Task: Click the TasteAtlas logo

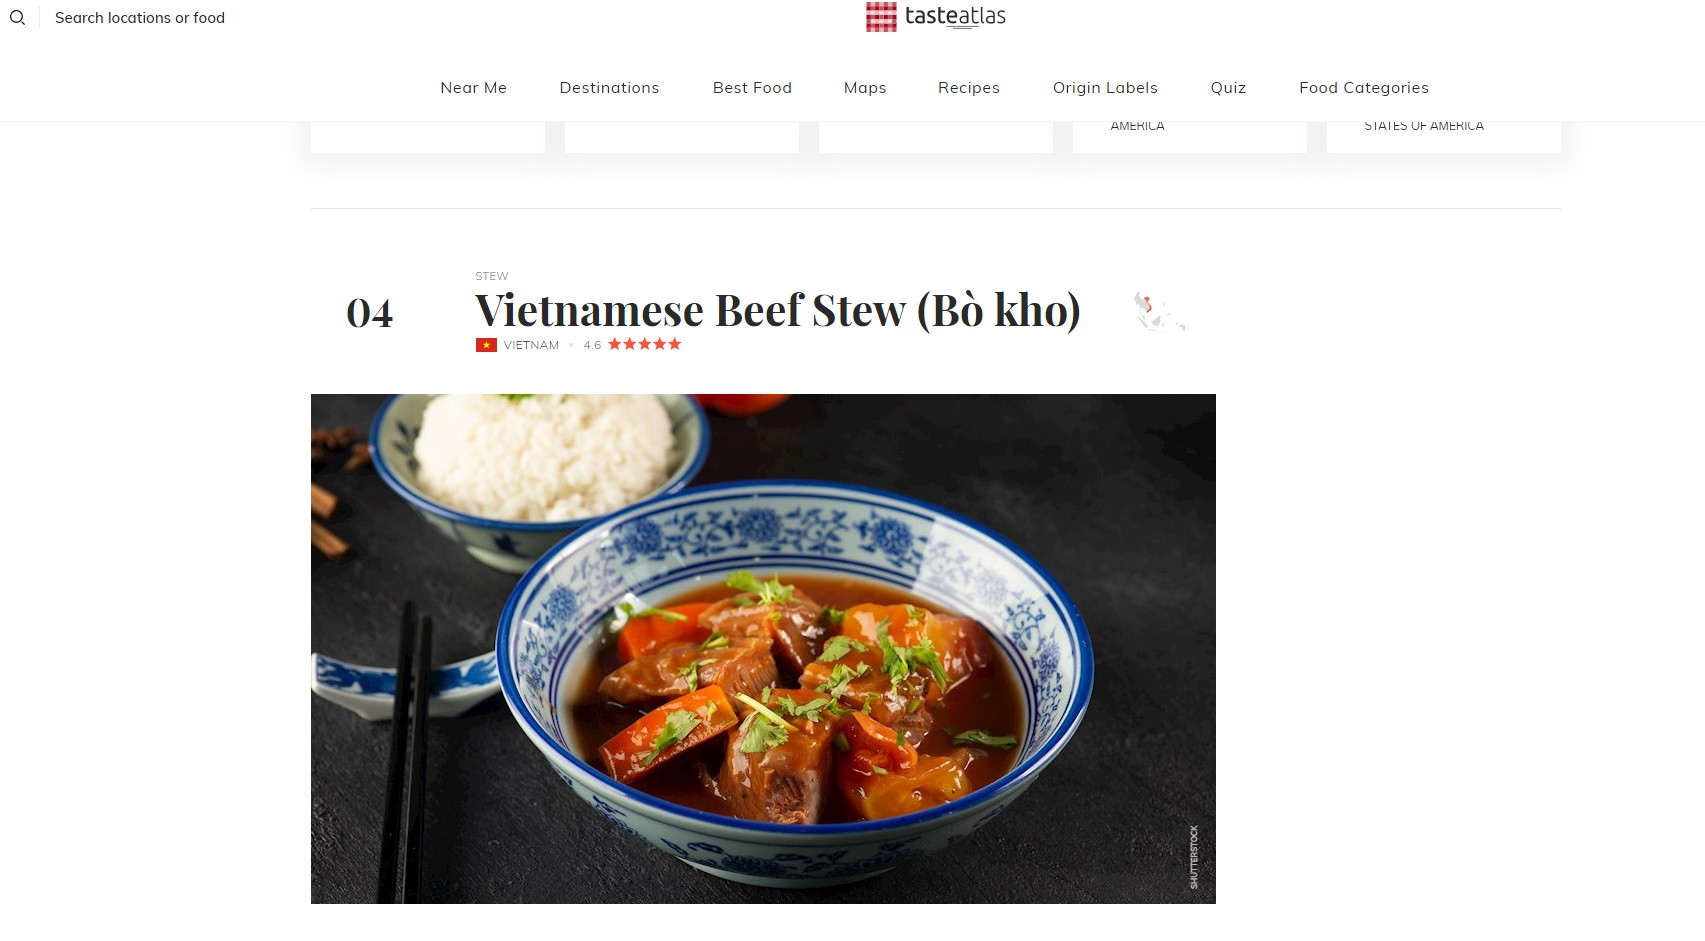Action: click(x=936, y=16)
